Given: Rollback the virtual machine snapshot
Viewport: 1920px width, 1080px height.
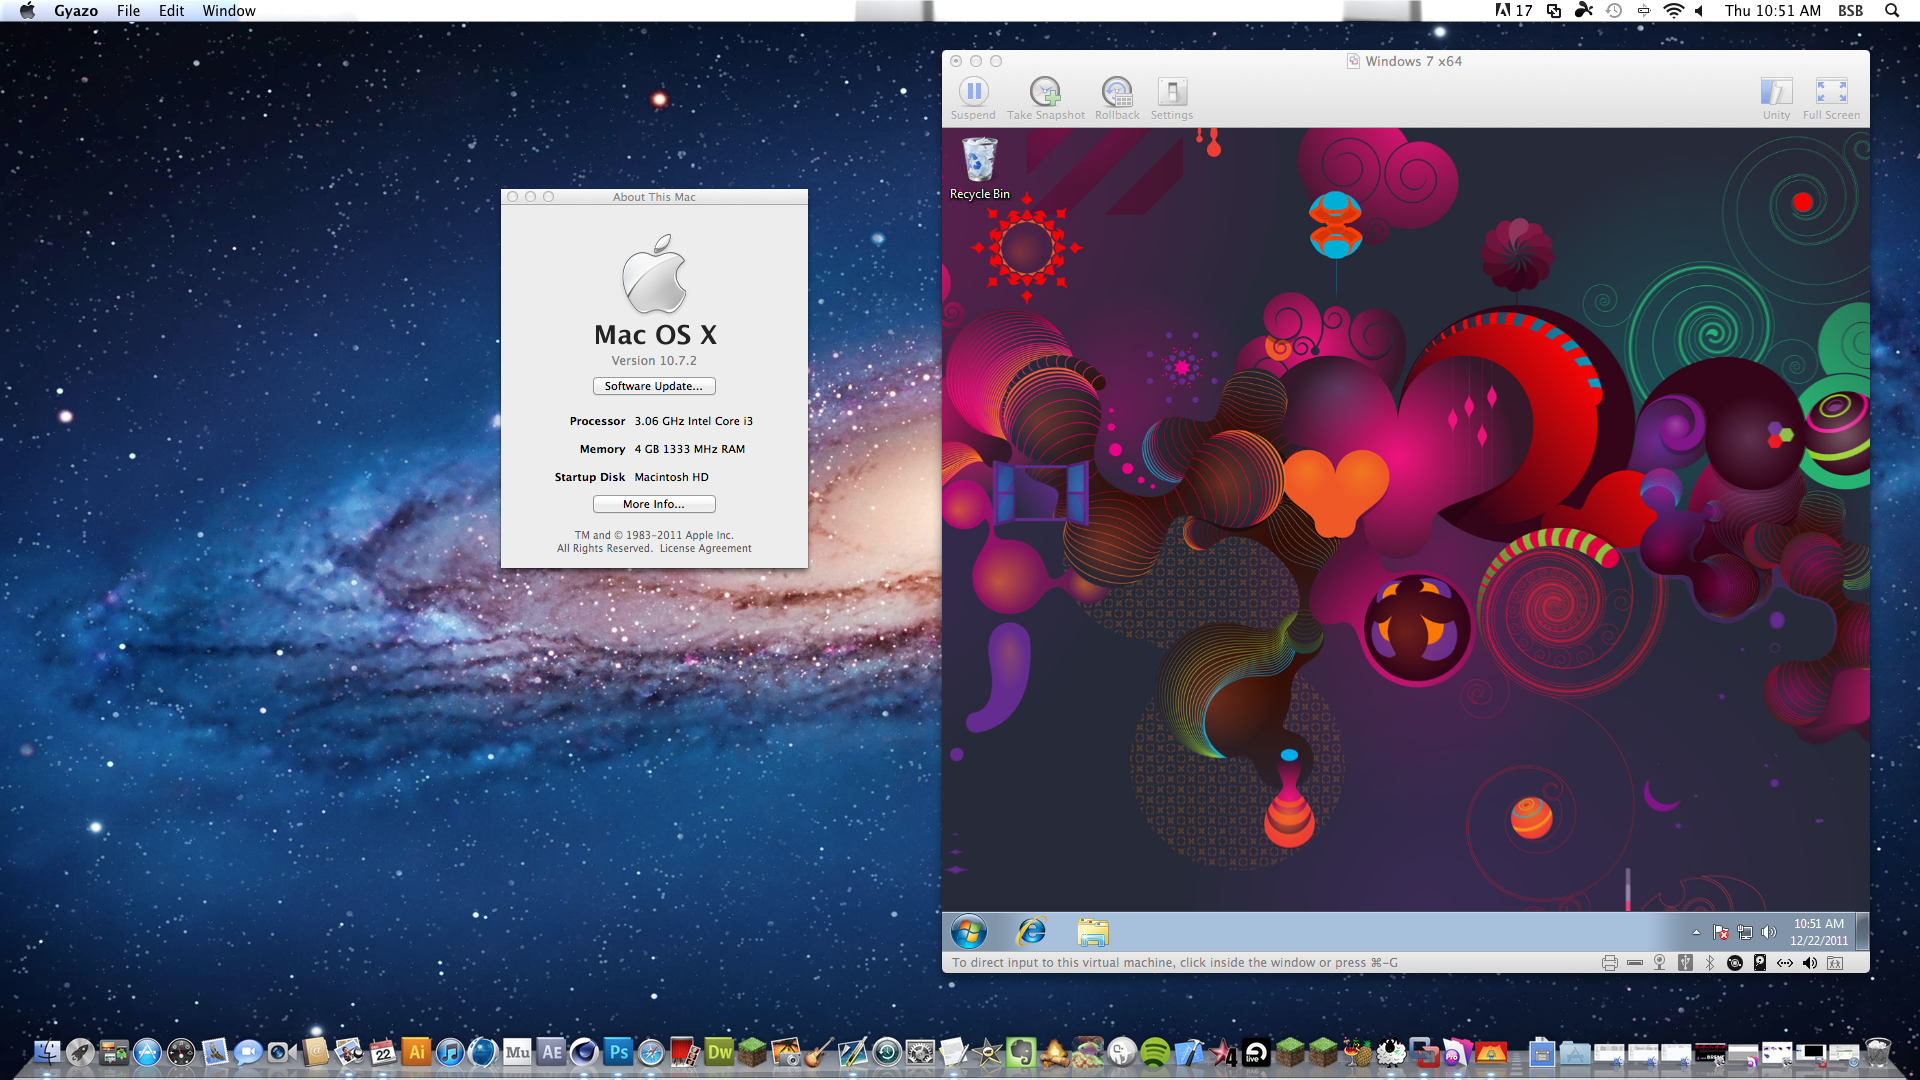Looking at the screenshot, I should click(1116, 93).
